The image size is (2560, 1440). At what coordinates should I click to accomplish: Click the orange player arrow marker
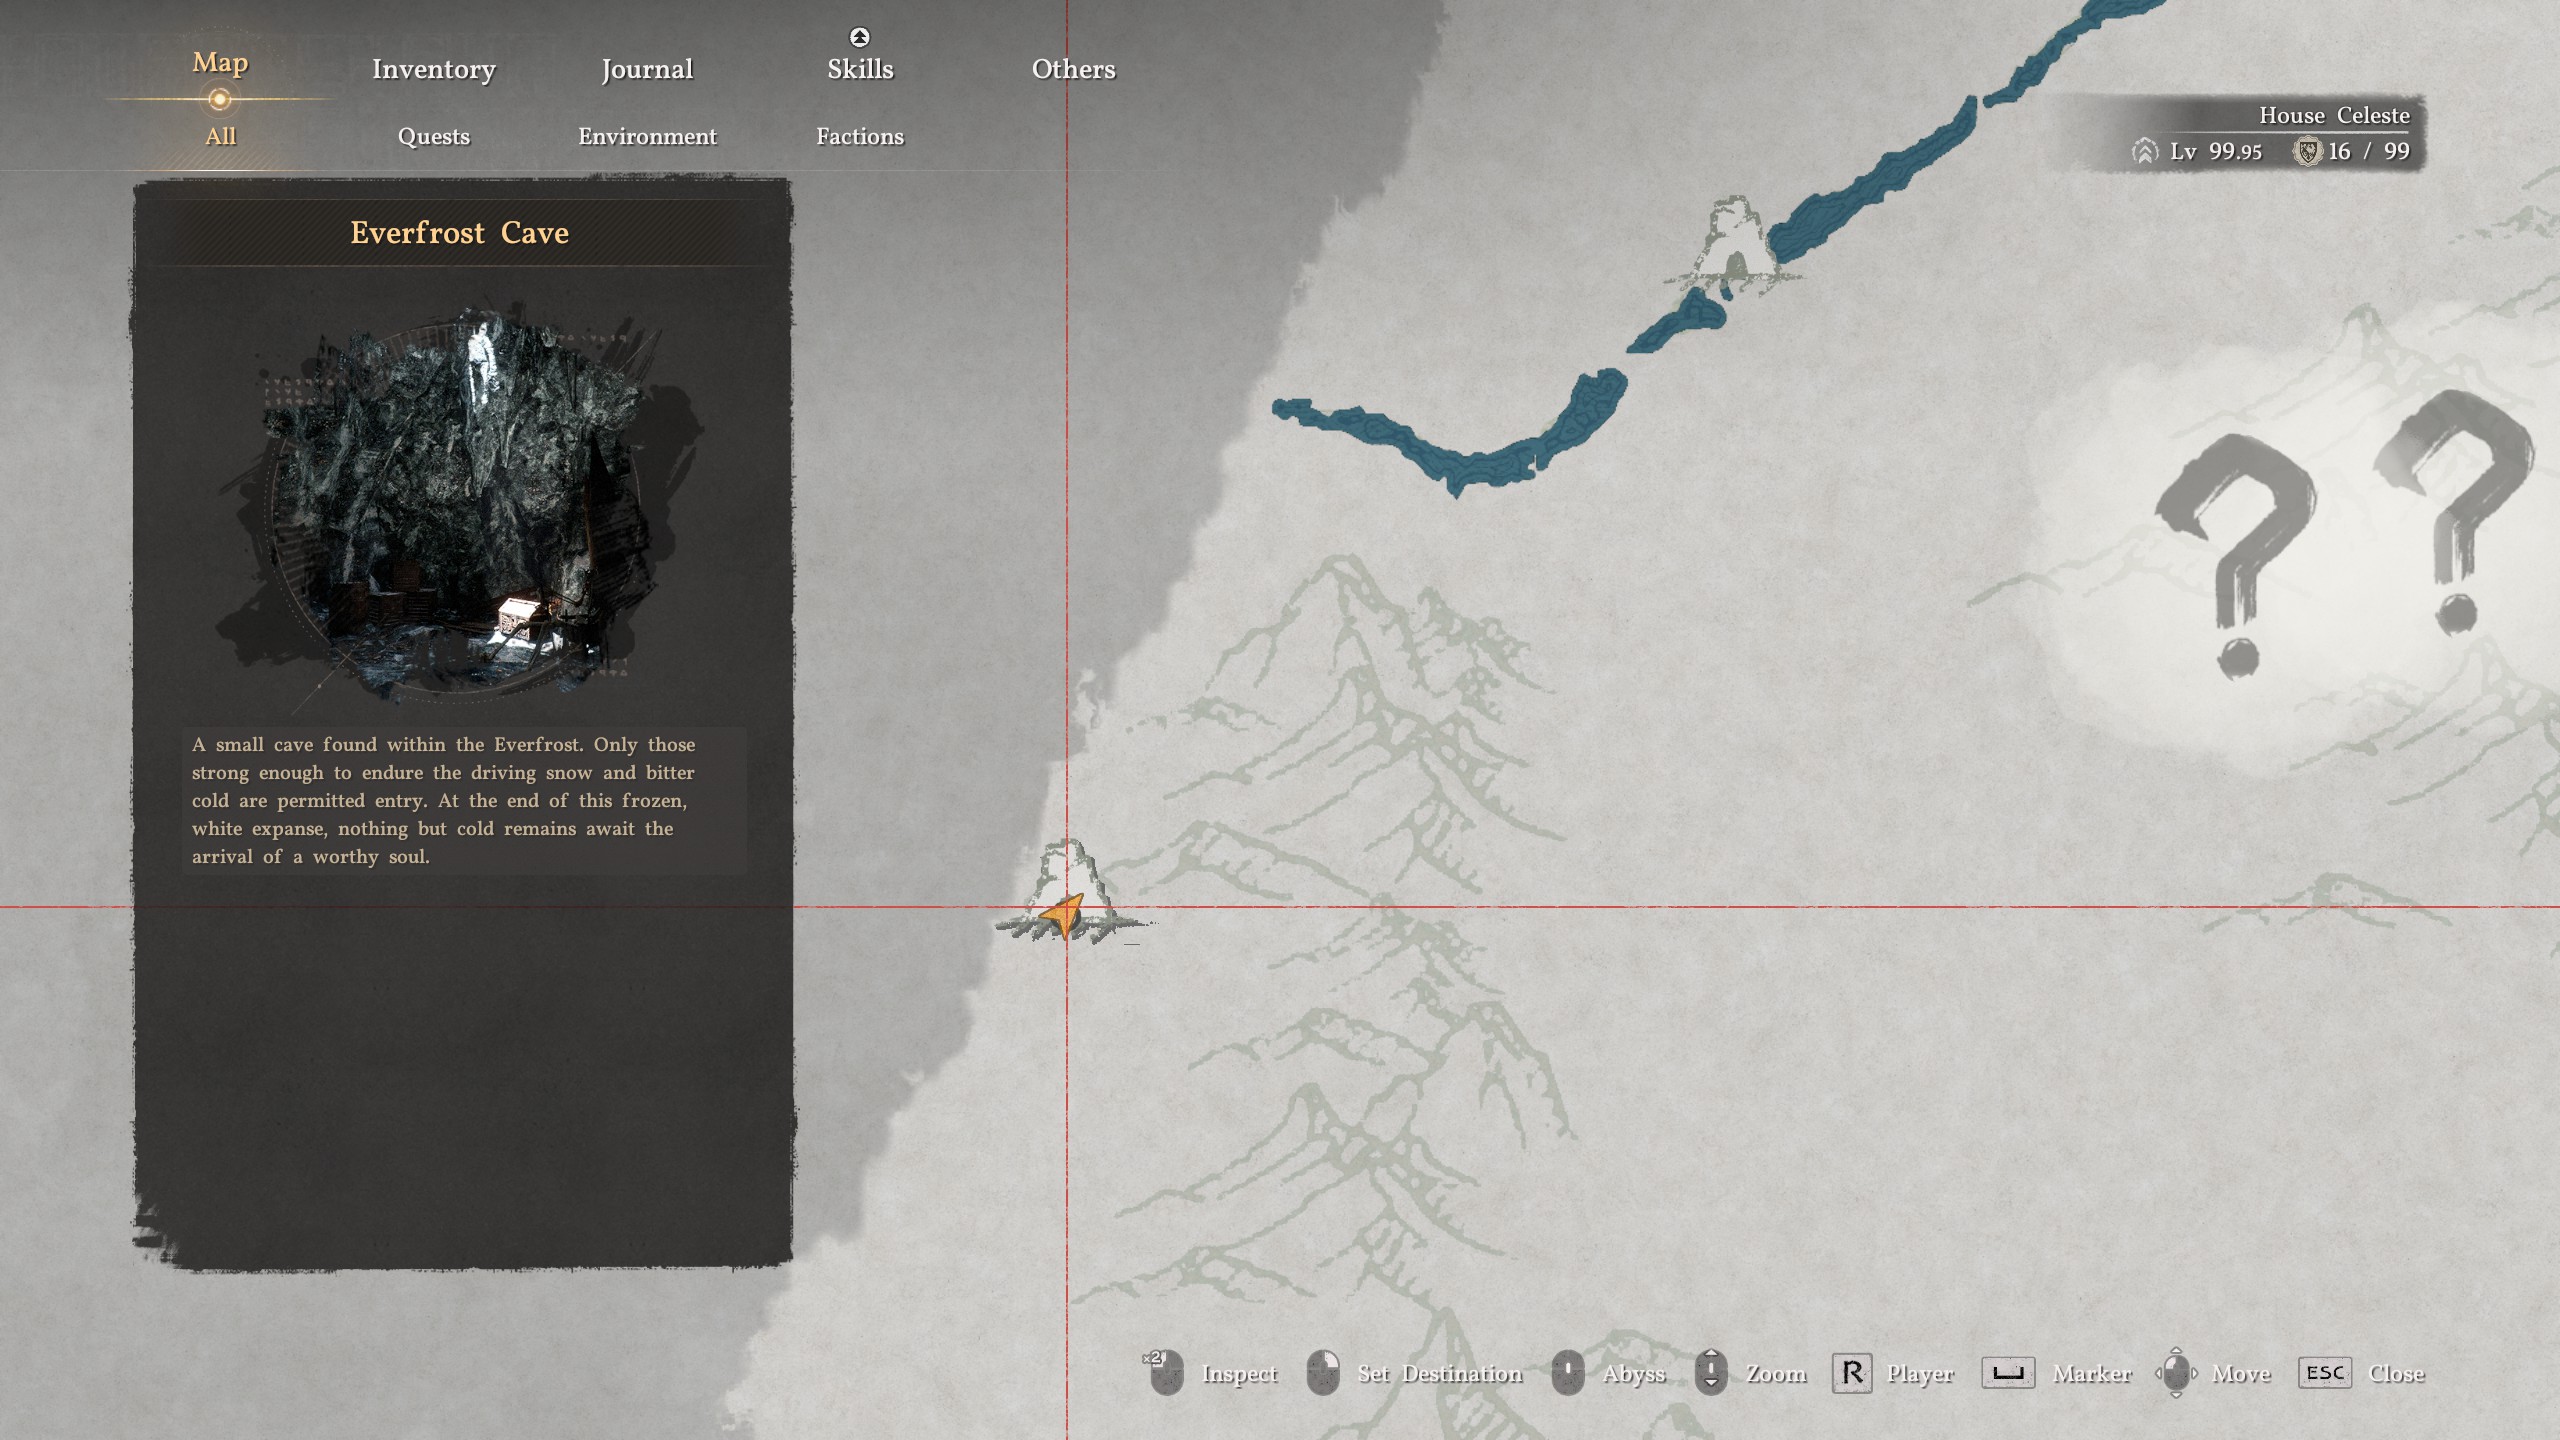1062,913
